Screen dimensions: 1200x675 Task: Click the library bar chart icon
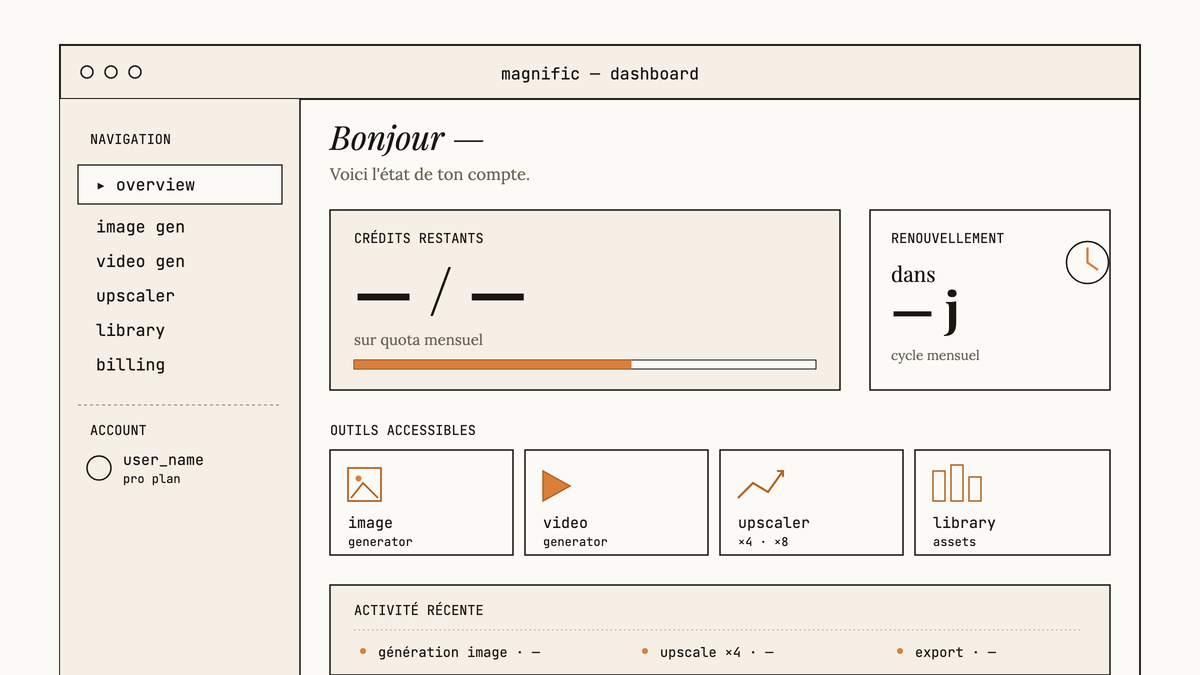(x=957, y=483)
